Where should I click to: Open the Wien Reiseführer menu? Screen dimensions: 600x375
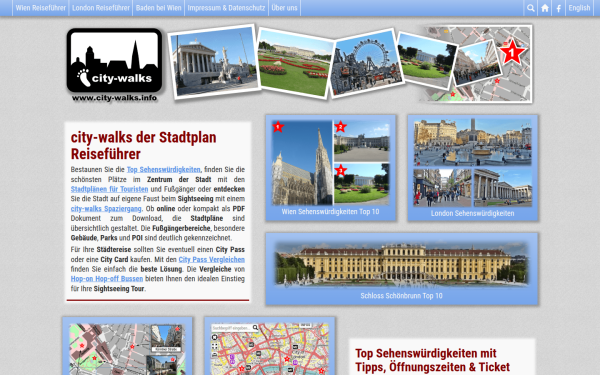41,8
